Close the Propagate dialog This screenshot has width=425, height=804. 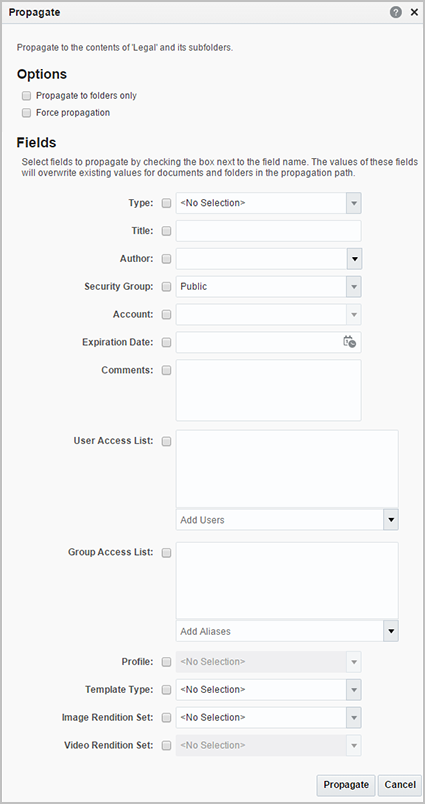click(414, 12)
